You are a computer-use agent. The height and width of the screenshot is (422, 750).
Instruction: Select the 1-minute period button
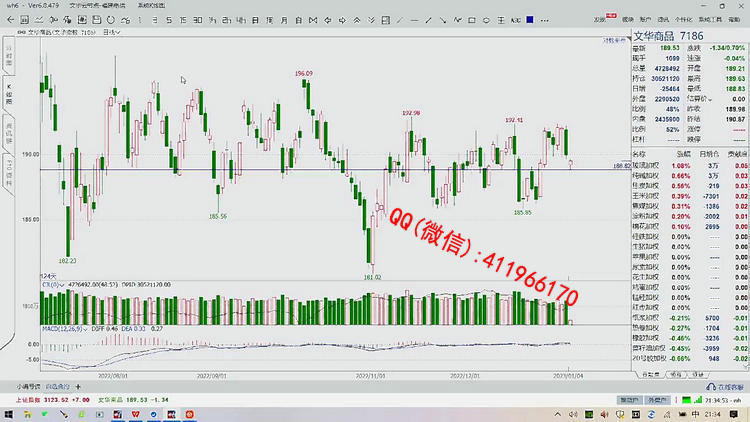coord(140,20)
